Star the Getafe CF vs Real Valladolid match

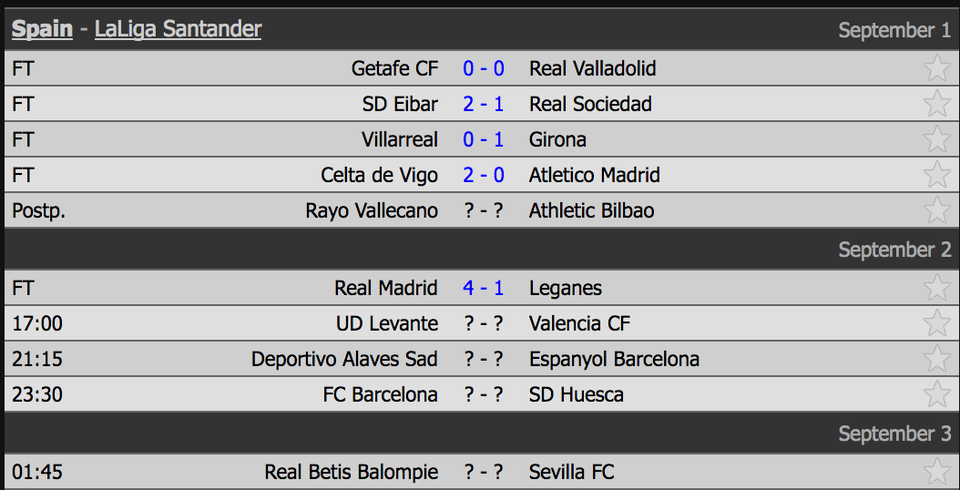936,67
